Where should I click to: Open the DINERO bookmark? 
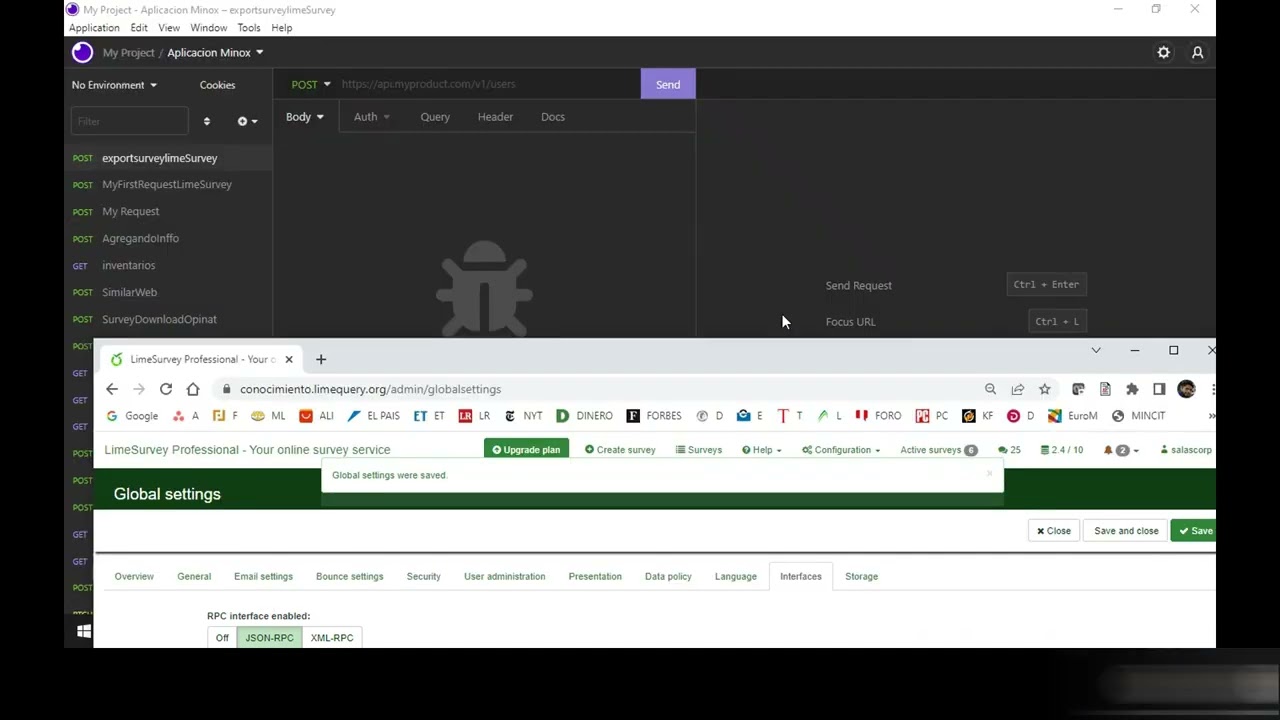coord(584,416)
